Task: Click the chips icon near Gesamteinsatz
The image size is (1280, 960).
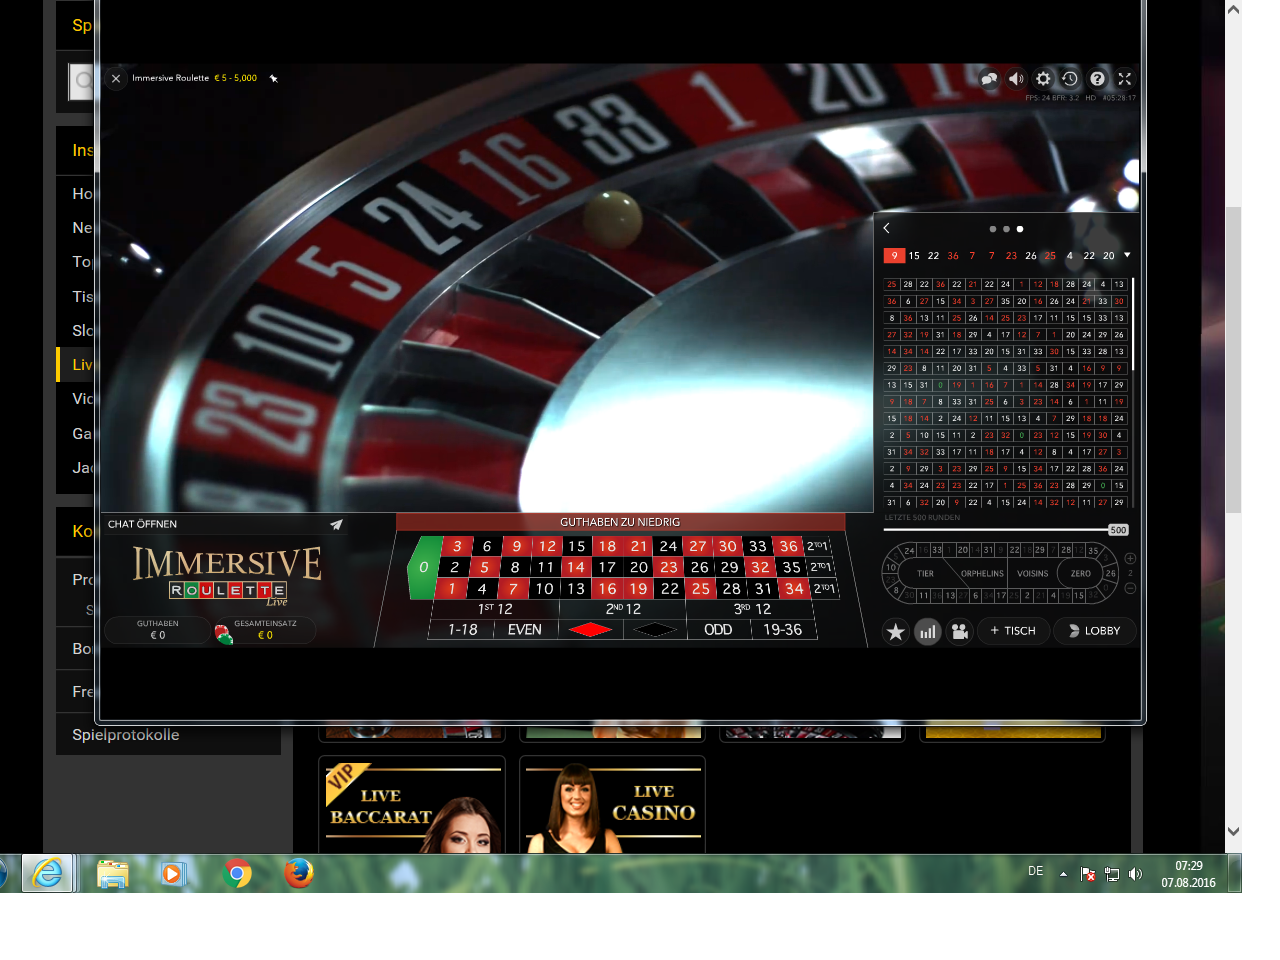Action: tap(223, 634)
